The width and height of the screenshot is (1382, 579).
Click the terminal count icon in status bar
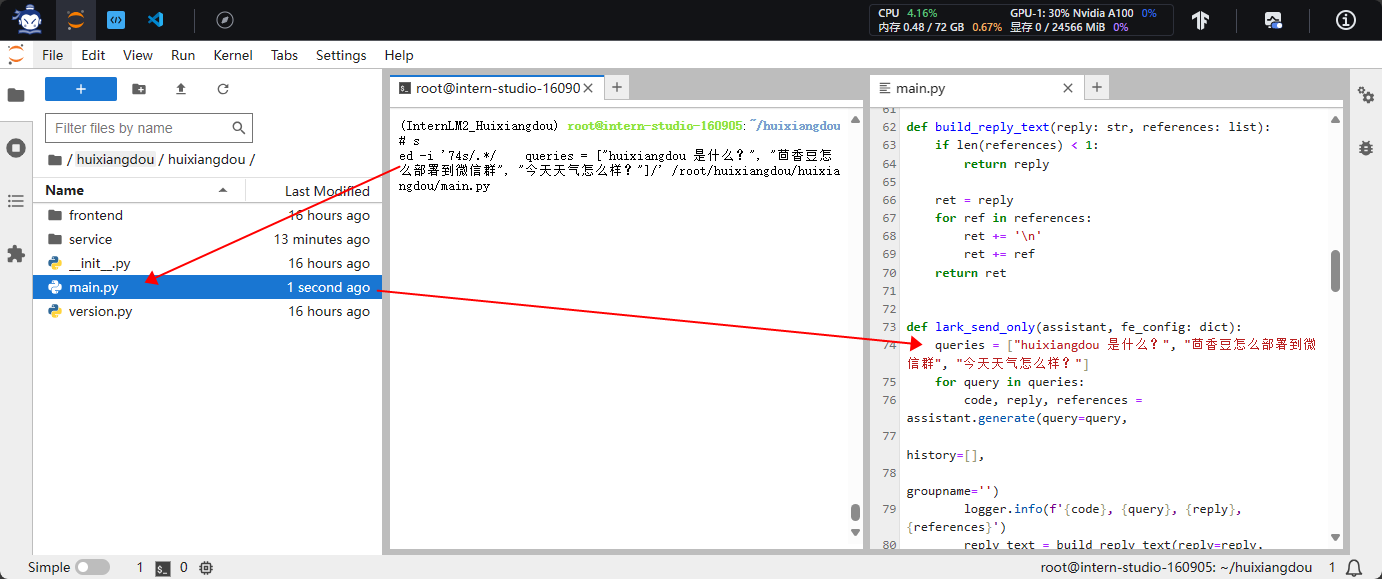[x=163, y=568]
